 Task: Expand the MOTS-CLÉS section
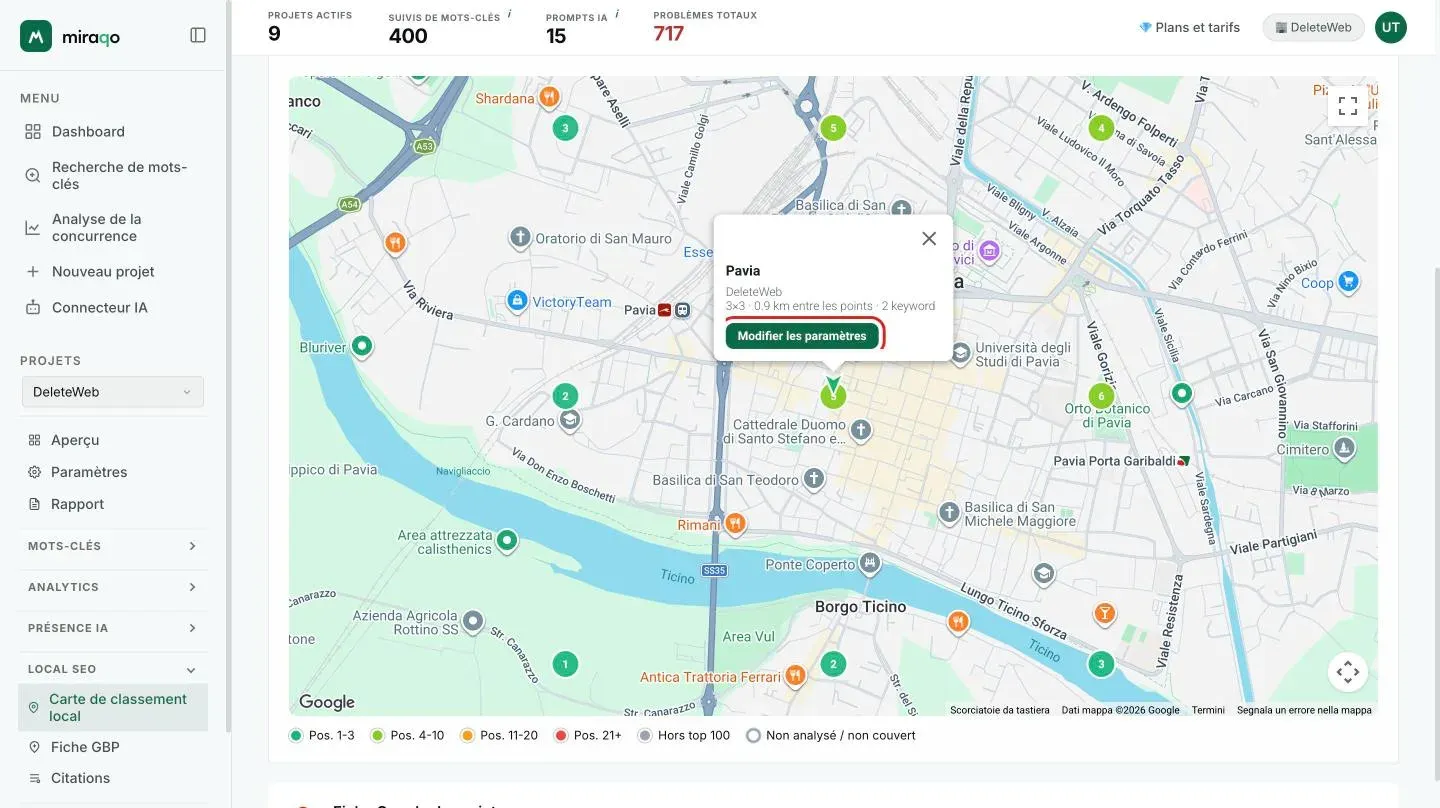click(x=113, y=546)
